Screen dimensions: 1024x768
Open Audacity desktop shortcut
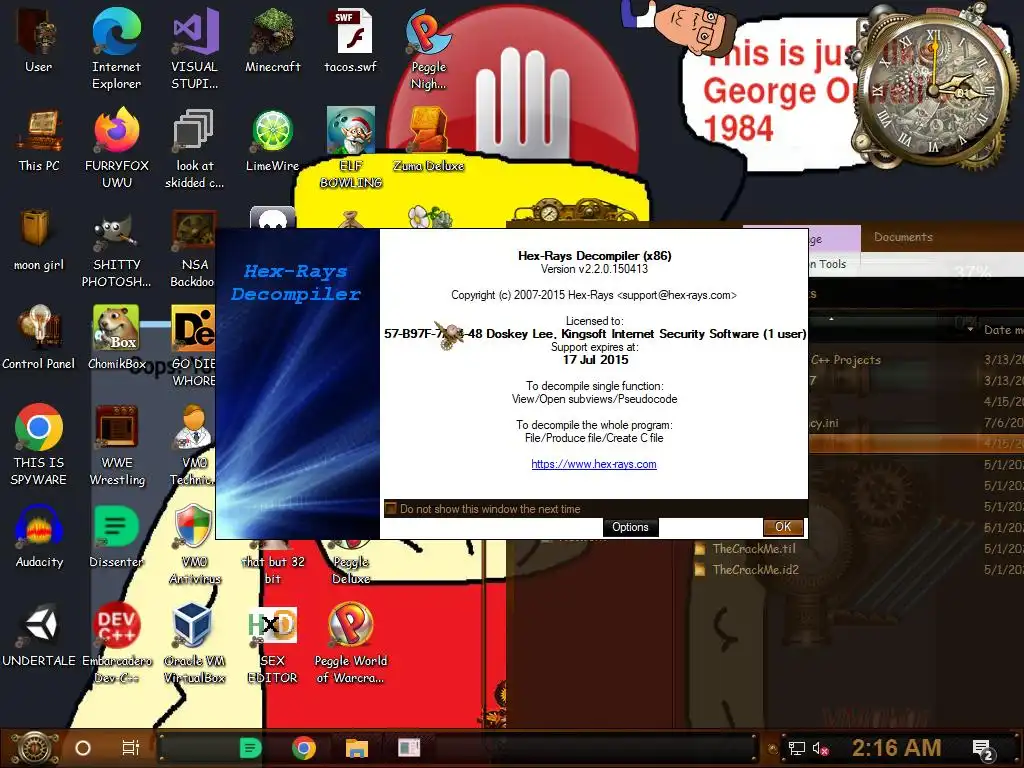point(39,537)
